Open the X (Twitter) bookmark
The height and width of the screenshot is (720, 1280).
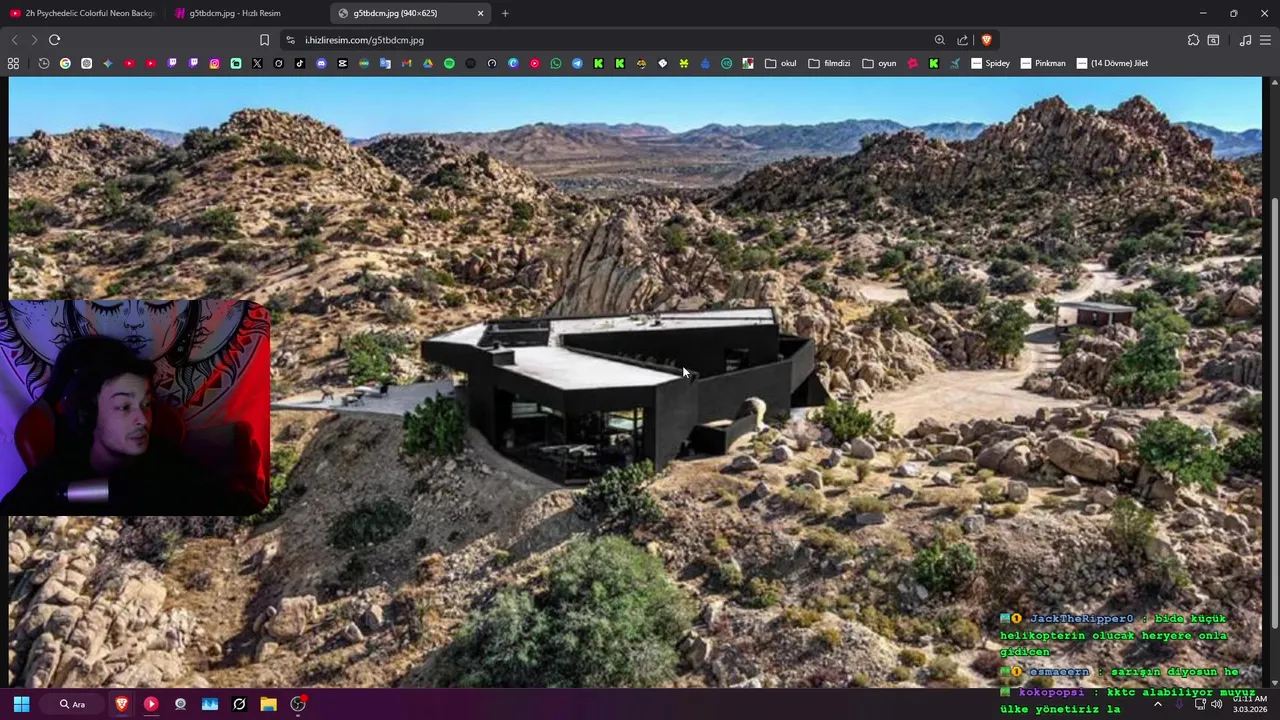(257, 63)
